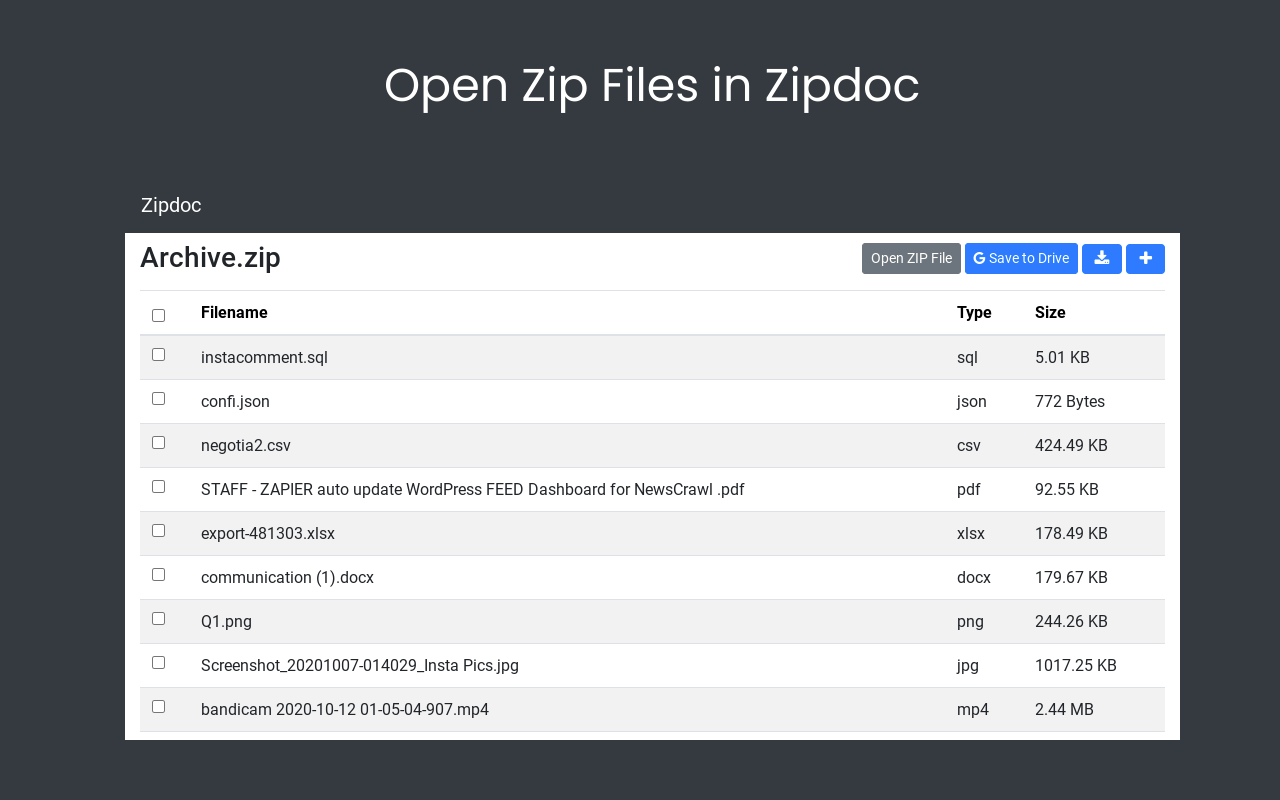1280x800 pixels.
Task: Open instacomment.sql filename
Action: 264,357
